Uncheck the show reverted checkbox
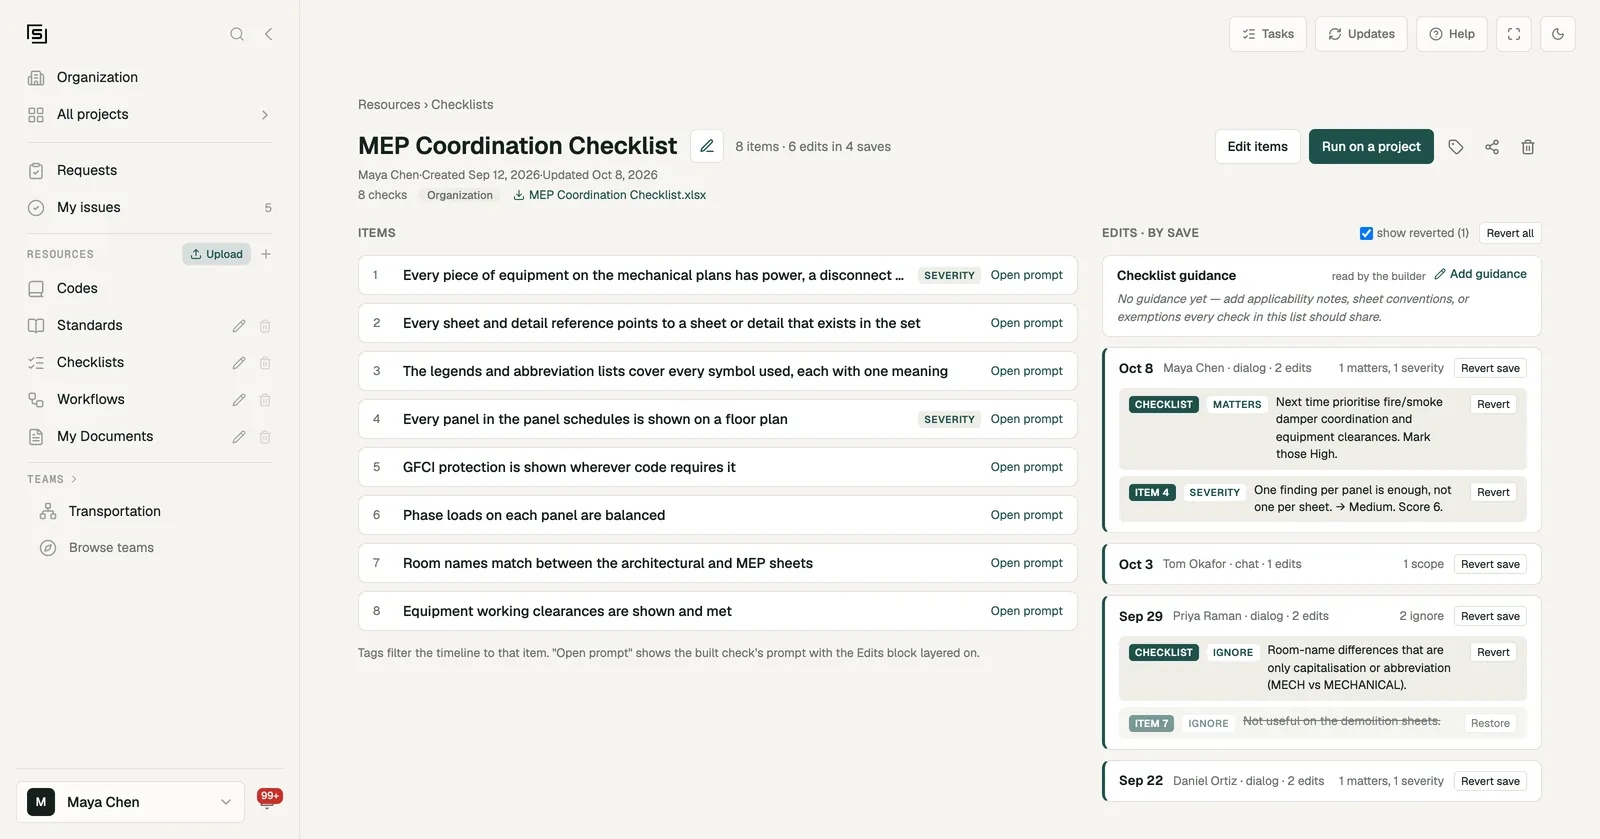 point(1366,233)
